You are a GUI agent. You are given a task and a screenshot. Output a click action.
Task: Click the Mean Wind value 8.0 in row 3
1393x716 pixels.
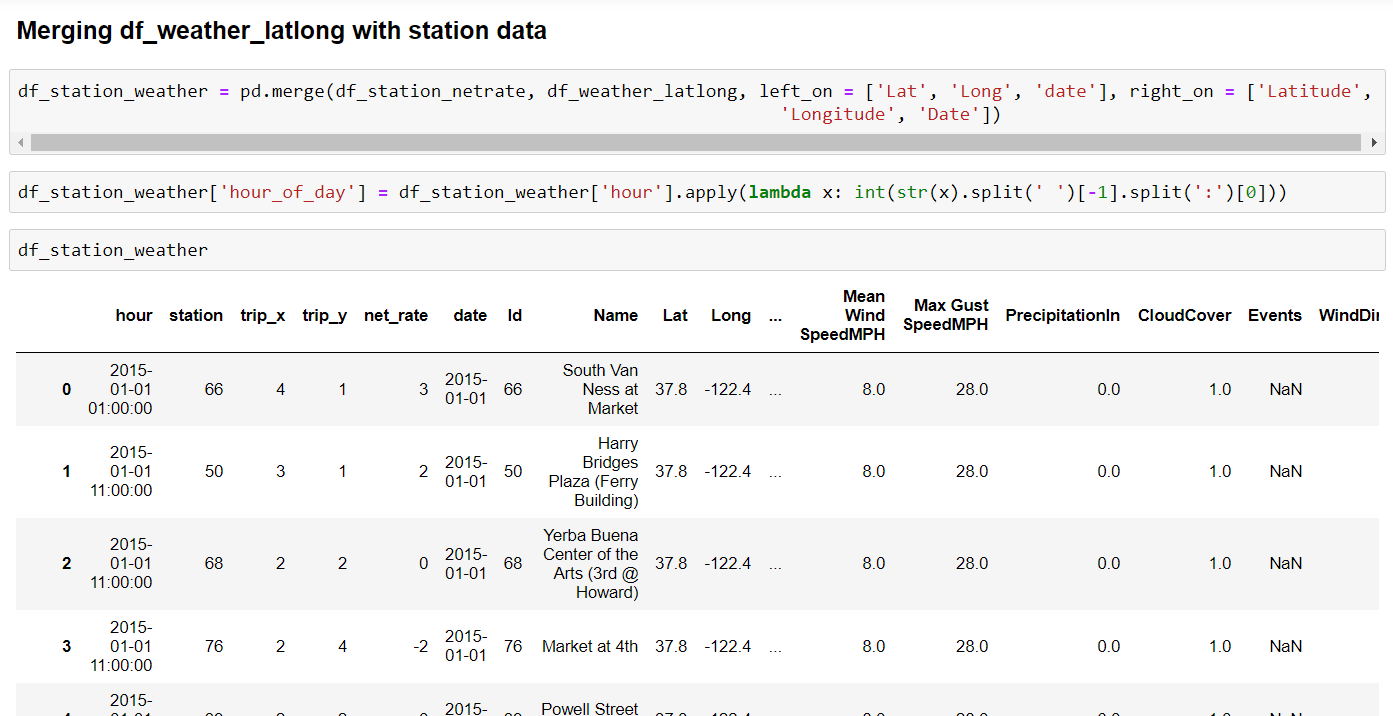click(874, 647)
